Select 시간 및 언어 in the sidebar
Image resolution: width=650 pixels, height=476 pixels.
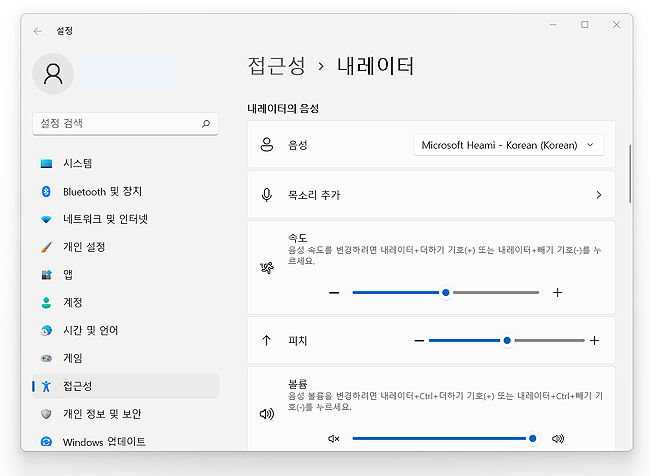coord(125,330)
